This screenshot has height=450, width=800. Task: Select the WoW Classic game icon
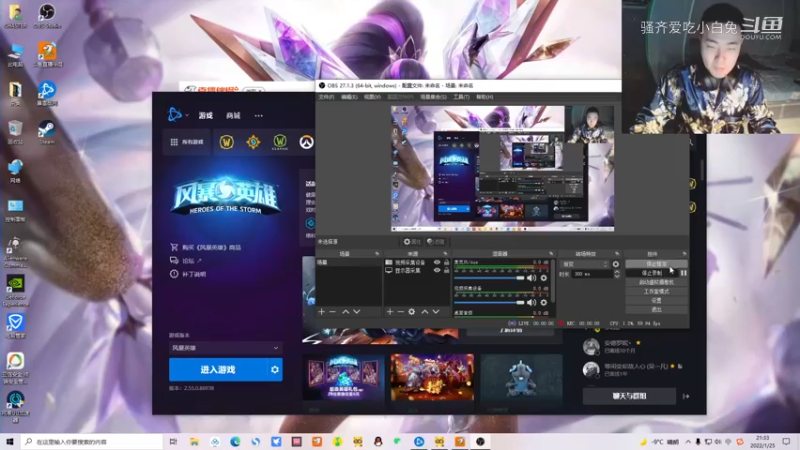[280, 142]
